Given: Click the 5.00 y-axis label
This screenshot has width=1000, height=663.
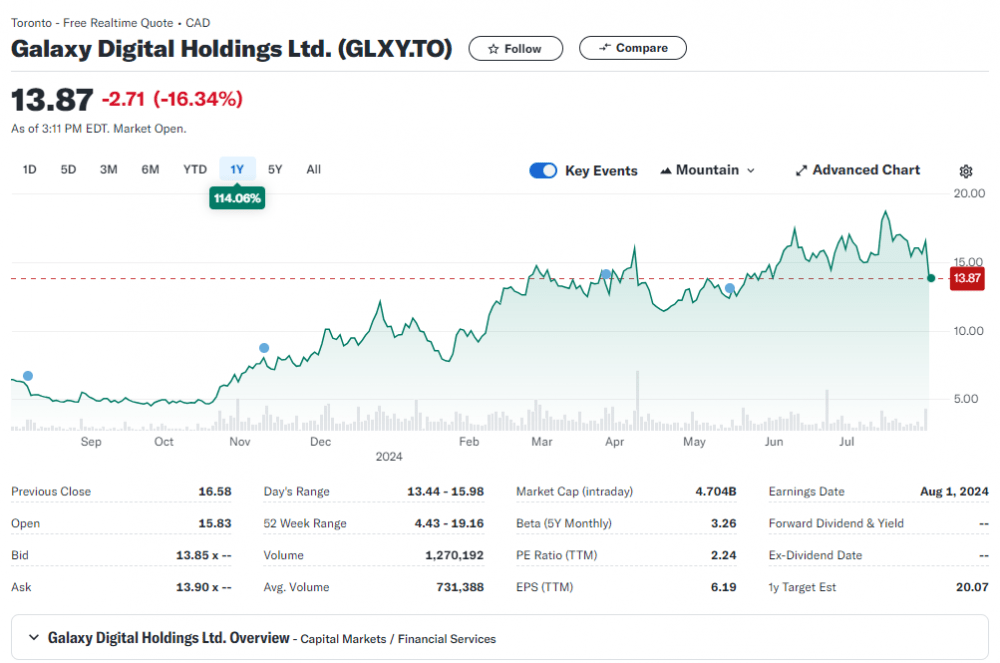Looking at the screenshot, I should [966, 399].
